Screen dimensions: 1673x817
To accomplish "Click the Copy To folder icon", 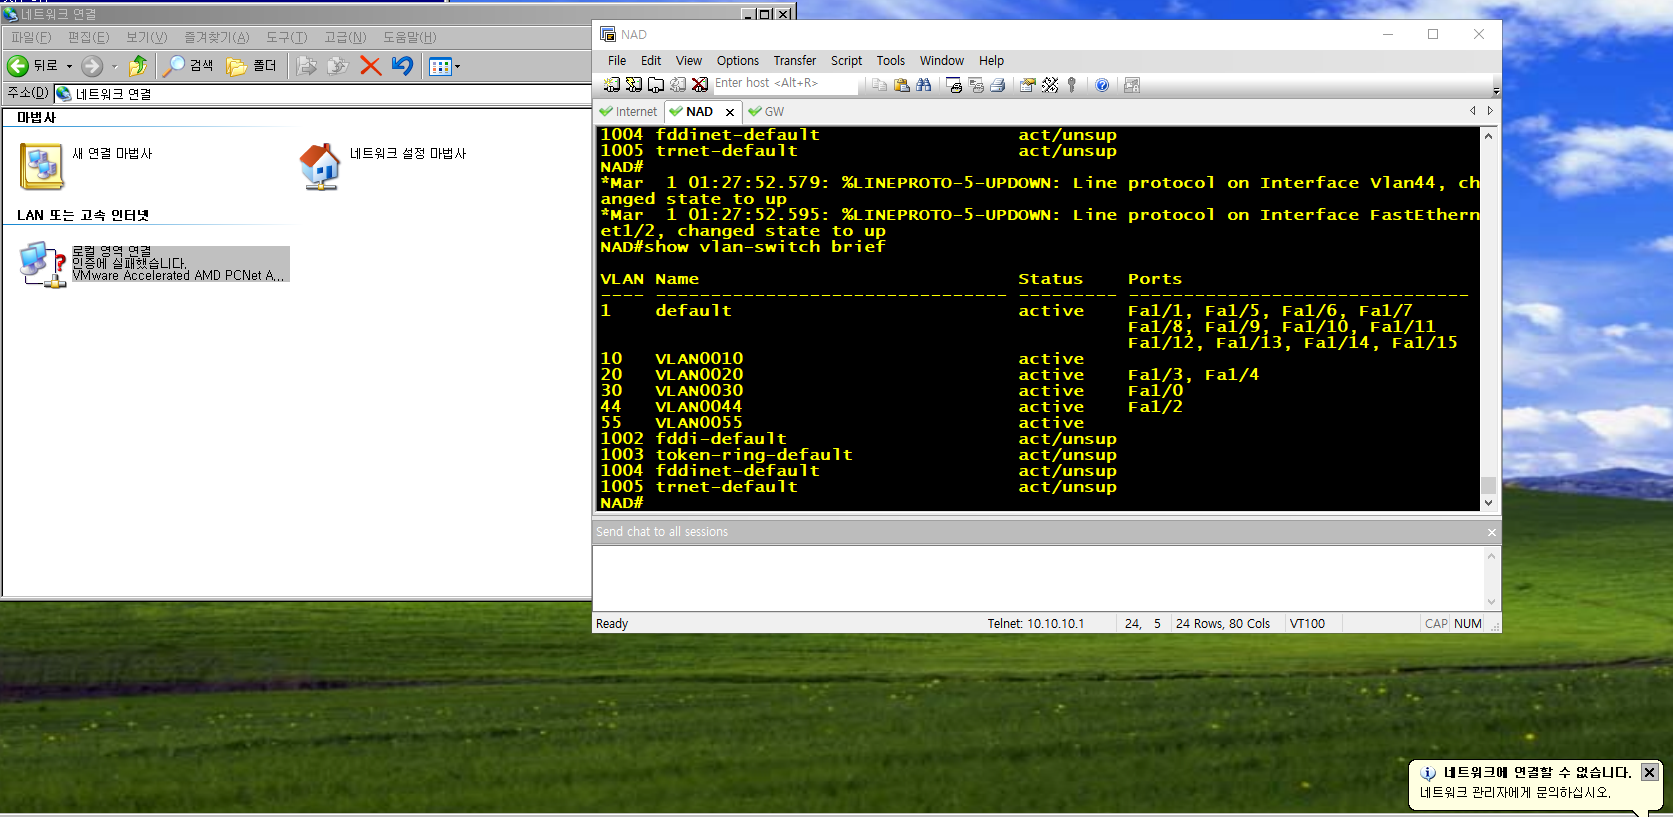I will [x=338, y=66].
